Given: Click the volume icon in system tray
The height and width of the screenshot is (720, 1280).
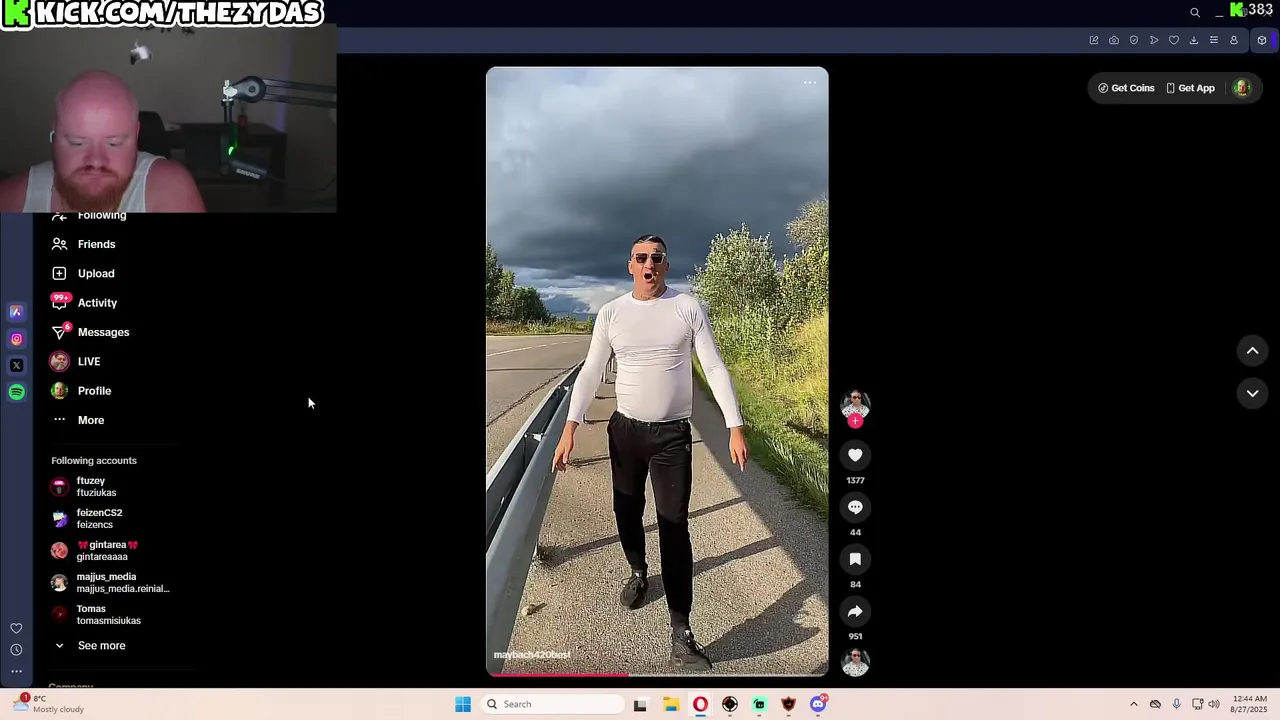Looking at the screenshot, I should tap(1214, 704).
